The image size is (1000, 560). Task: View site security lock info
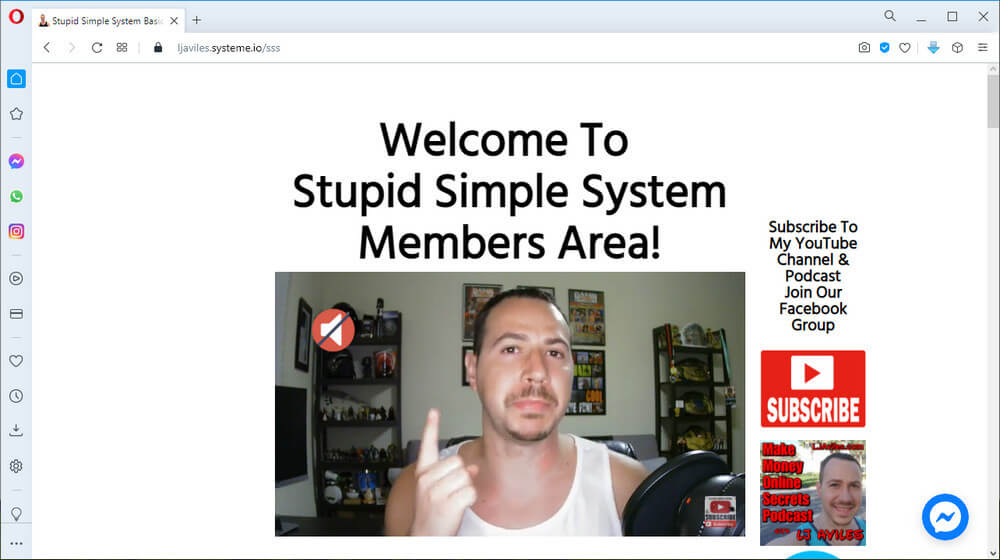pos(158,48)
